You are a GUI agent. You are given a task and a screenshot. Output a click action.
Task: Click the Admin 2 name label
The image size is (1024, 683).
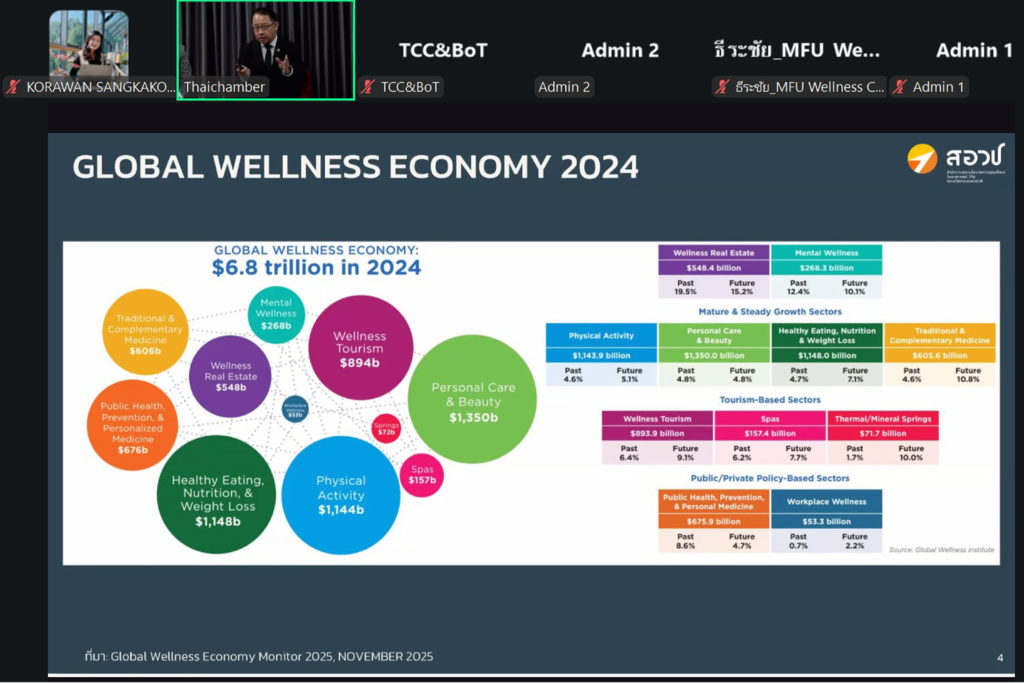click(x=565, y=87)
